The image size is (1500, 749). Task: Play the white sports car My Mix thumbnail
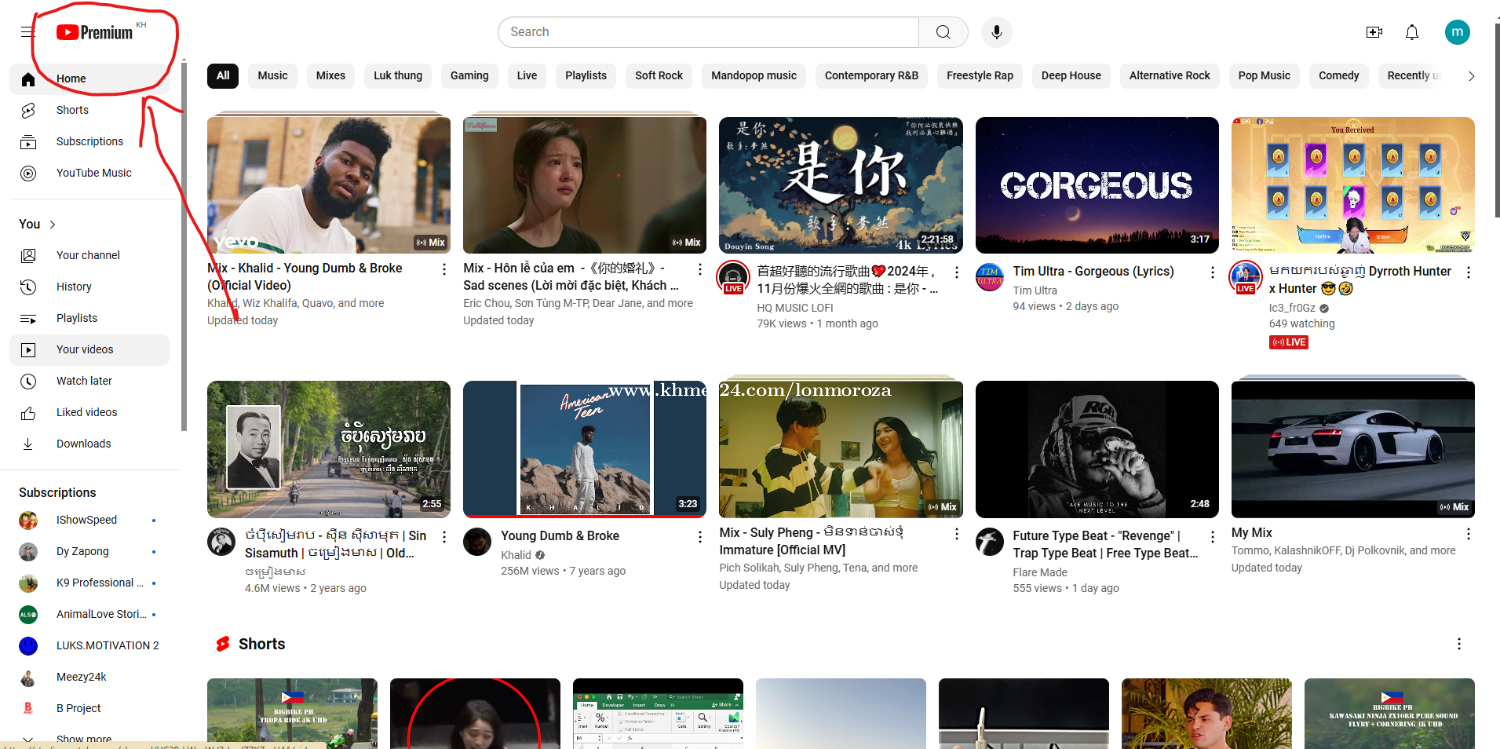point(1353,449)
